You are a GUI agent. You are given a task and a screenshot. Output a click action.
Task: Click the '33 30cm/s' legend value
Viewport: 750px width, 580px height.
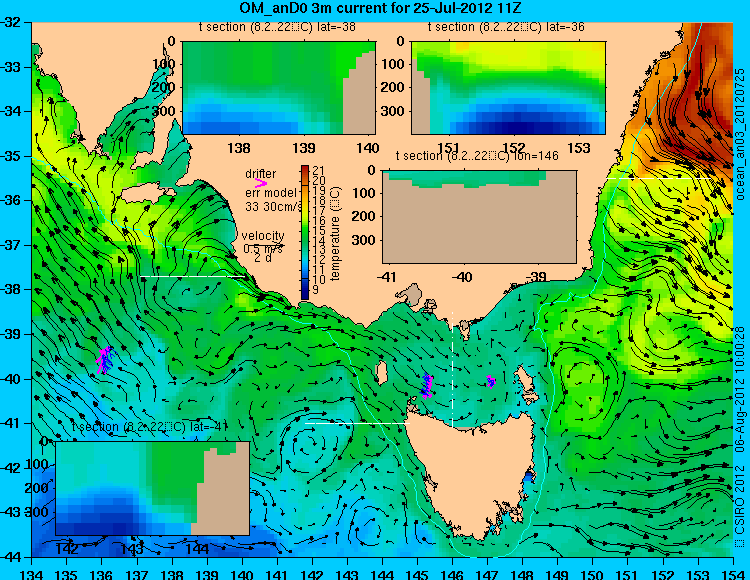click(x=273, y=207)
